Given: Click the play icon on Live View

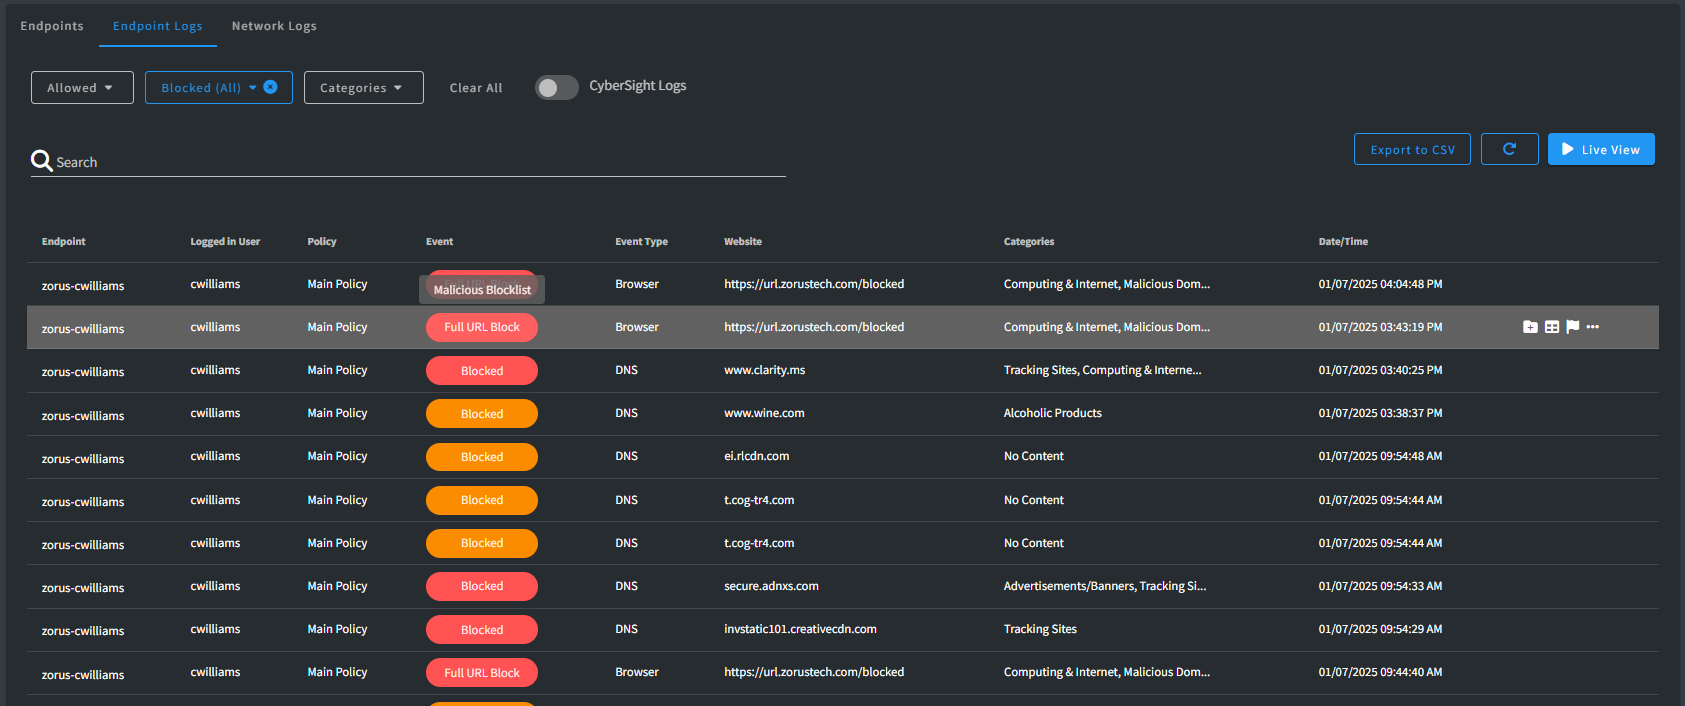Looking at the screenshot, I should pos(1568,149).
